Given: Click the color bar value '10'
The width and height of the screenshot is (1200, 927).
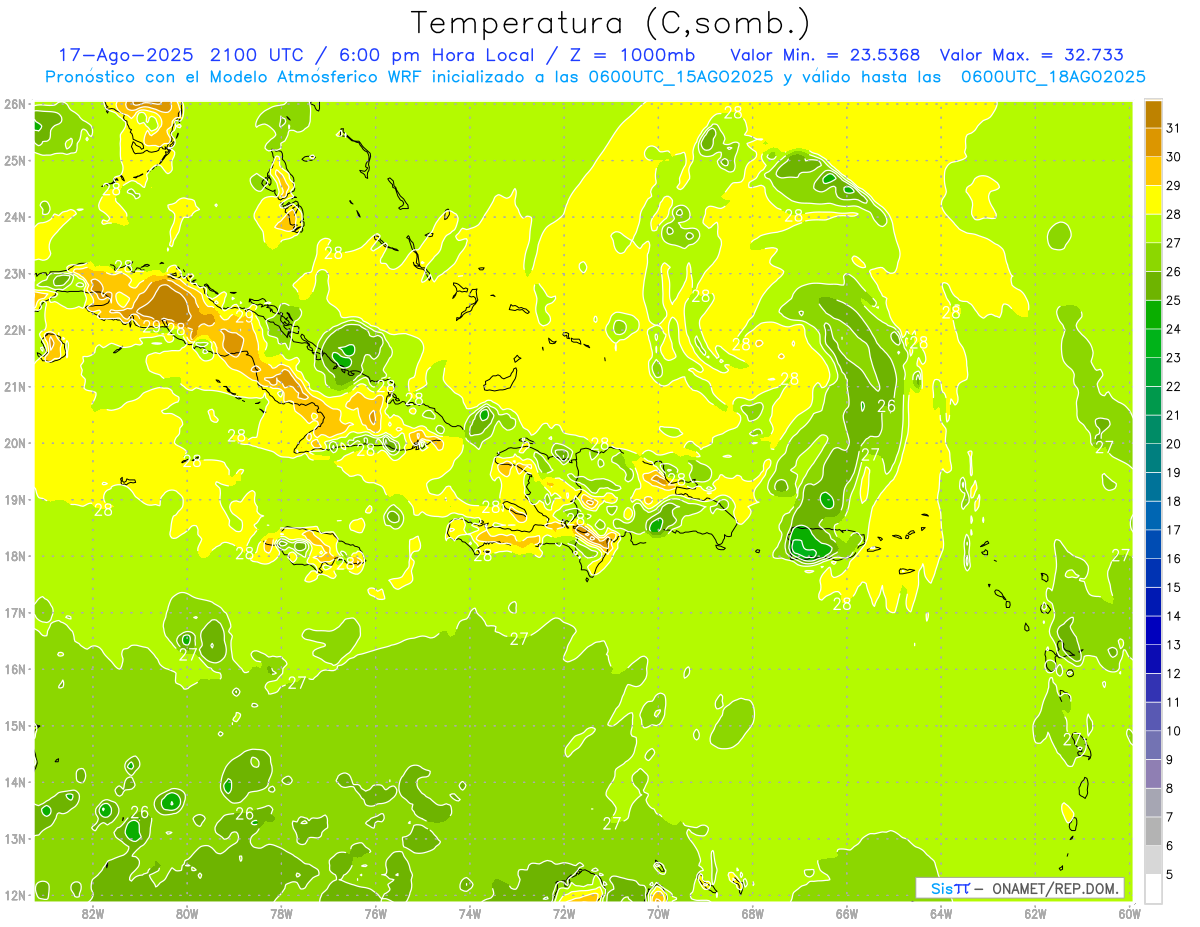Looking at the screenshot, I should click(1173, 730).
